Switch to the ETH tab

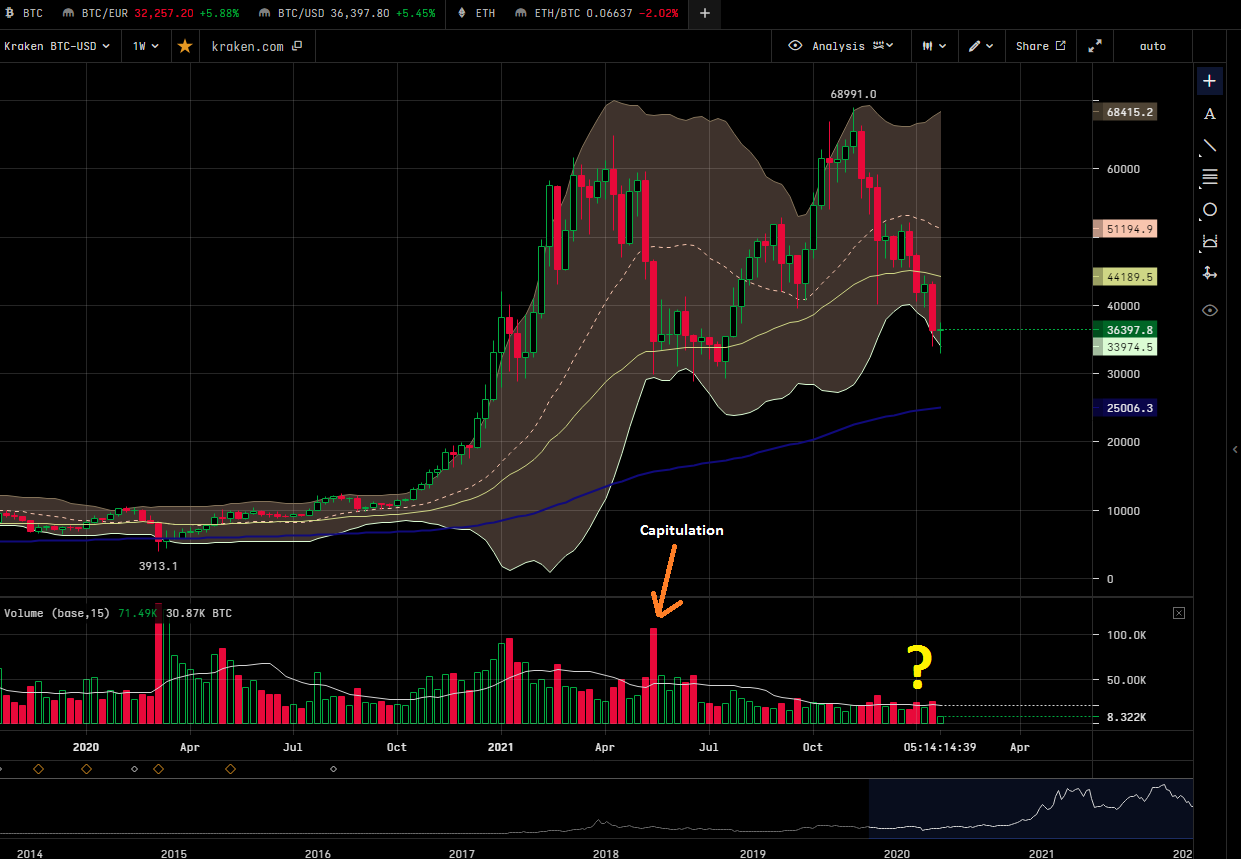coord(477,14)
